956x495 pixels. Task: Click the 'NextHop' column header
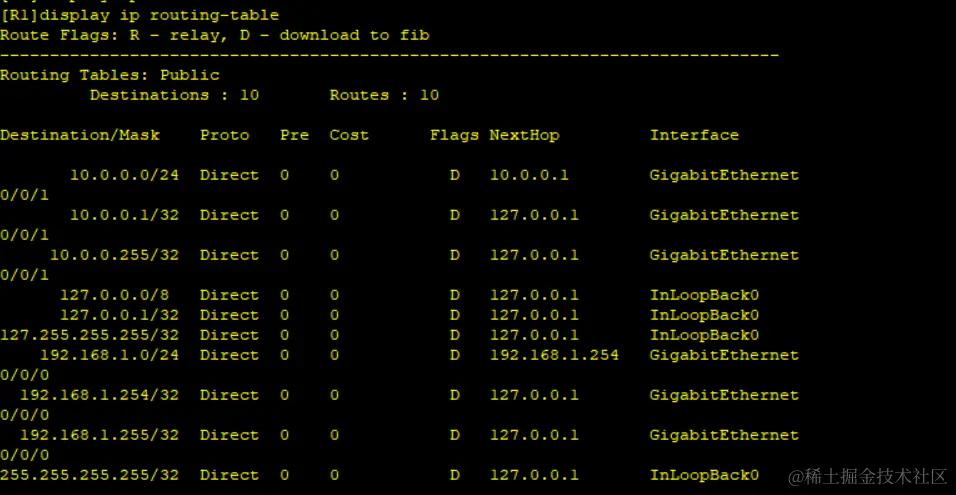524,135
